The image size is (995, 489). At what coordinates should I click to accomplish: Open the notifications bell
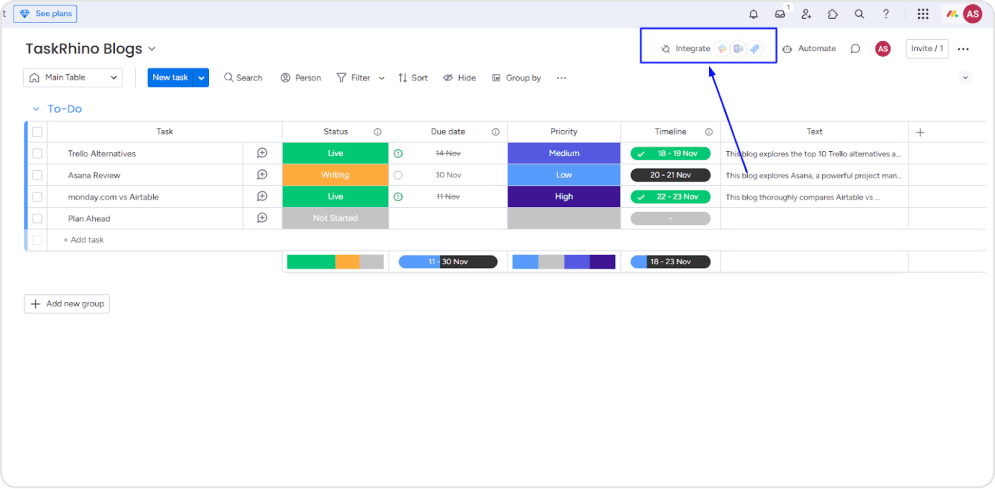[753, 14]
